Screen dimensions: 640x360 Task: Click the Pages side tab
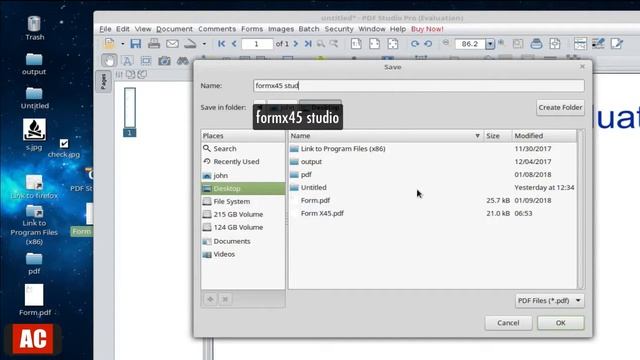103,82
